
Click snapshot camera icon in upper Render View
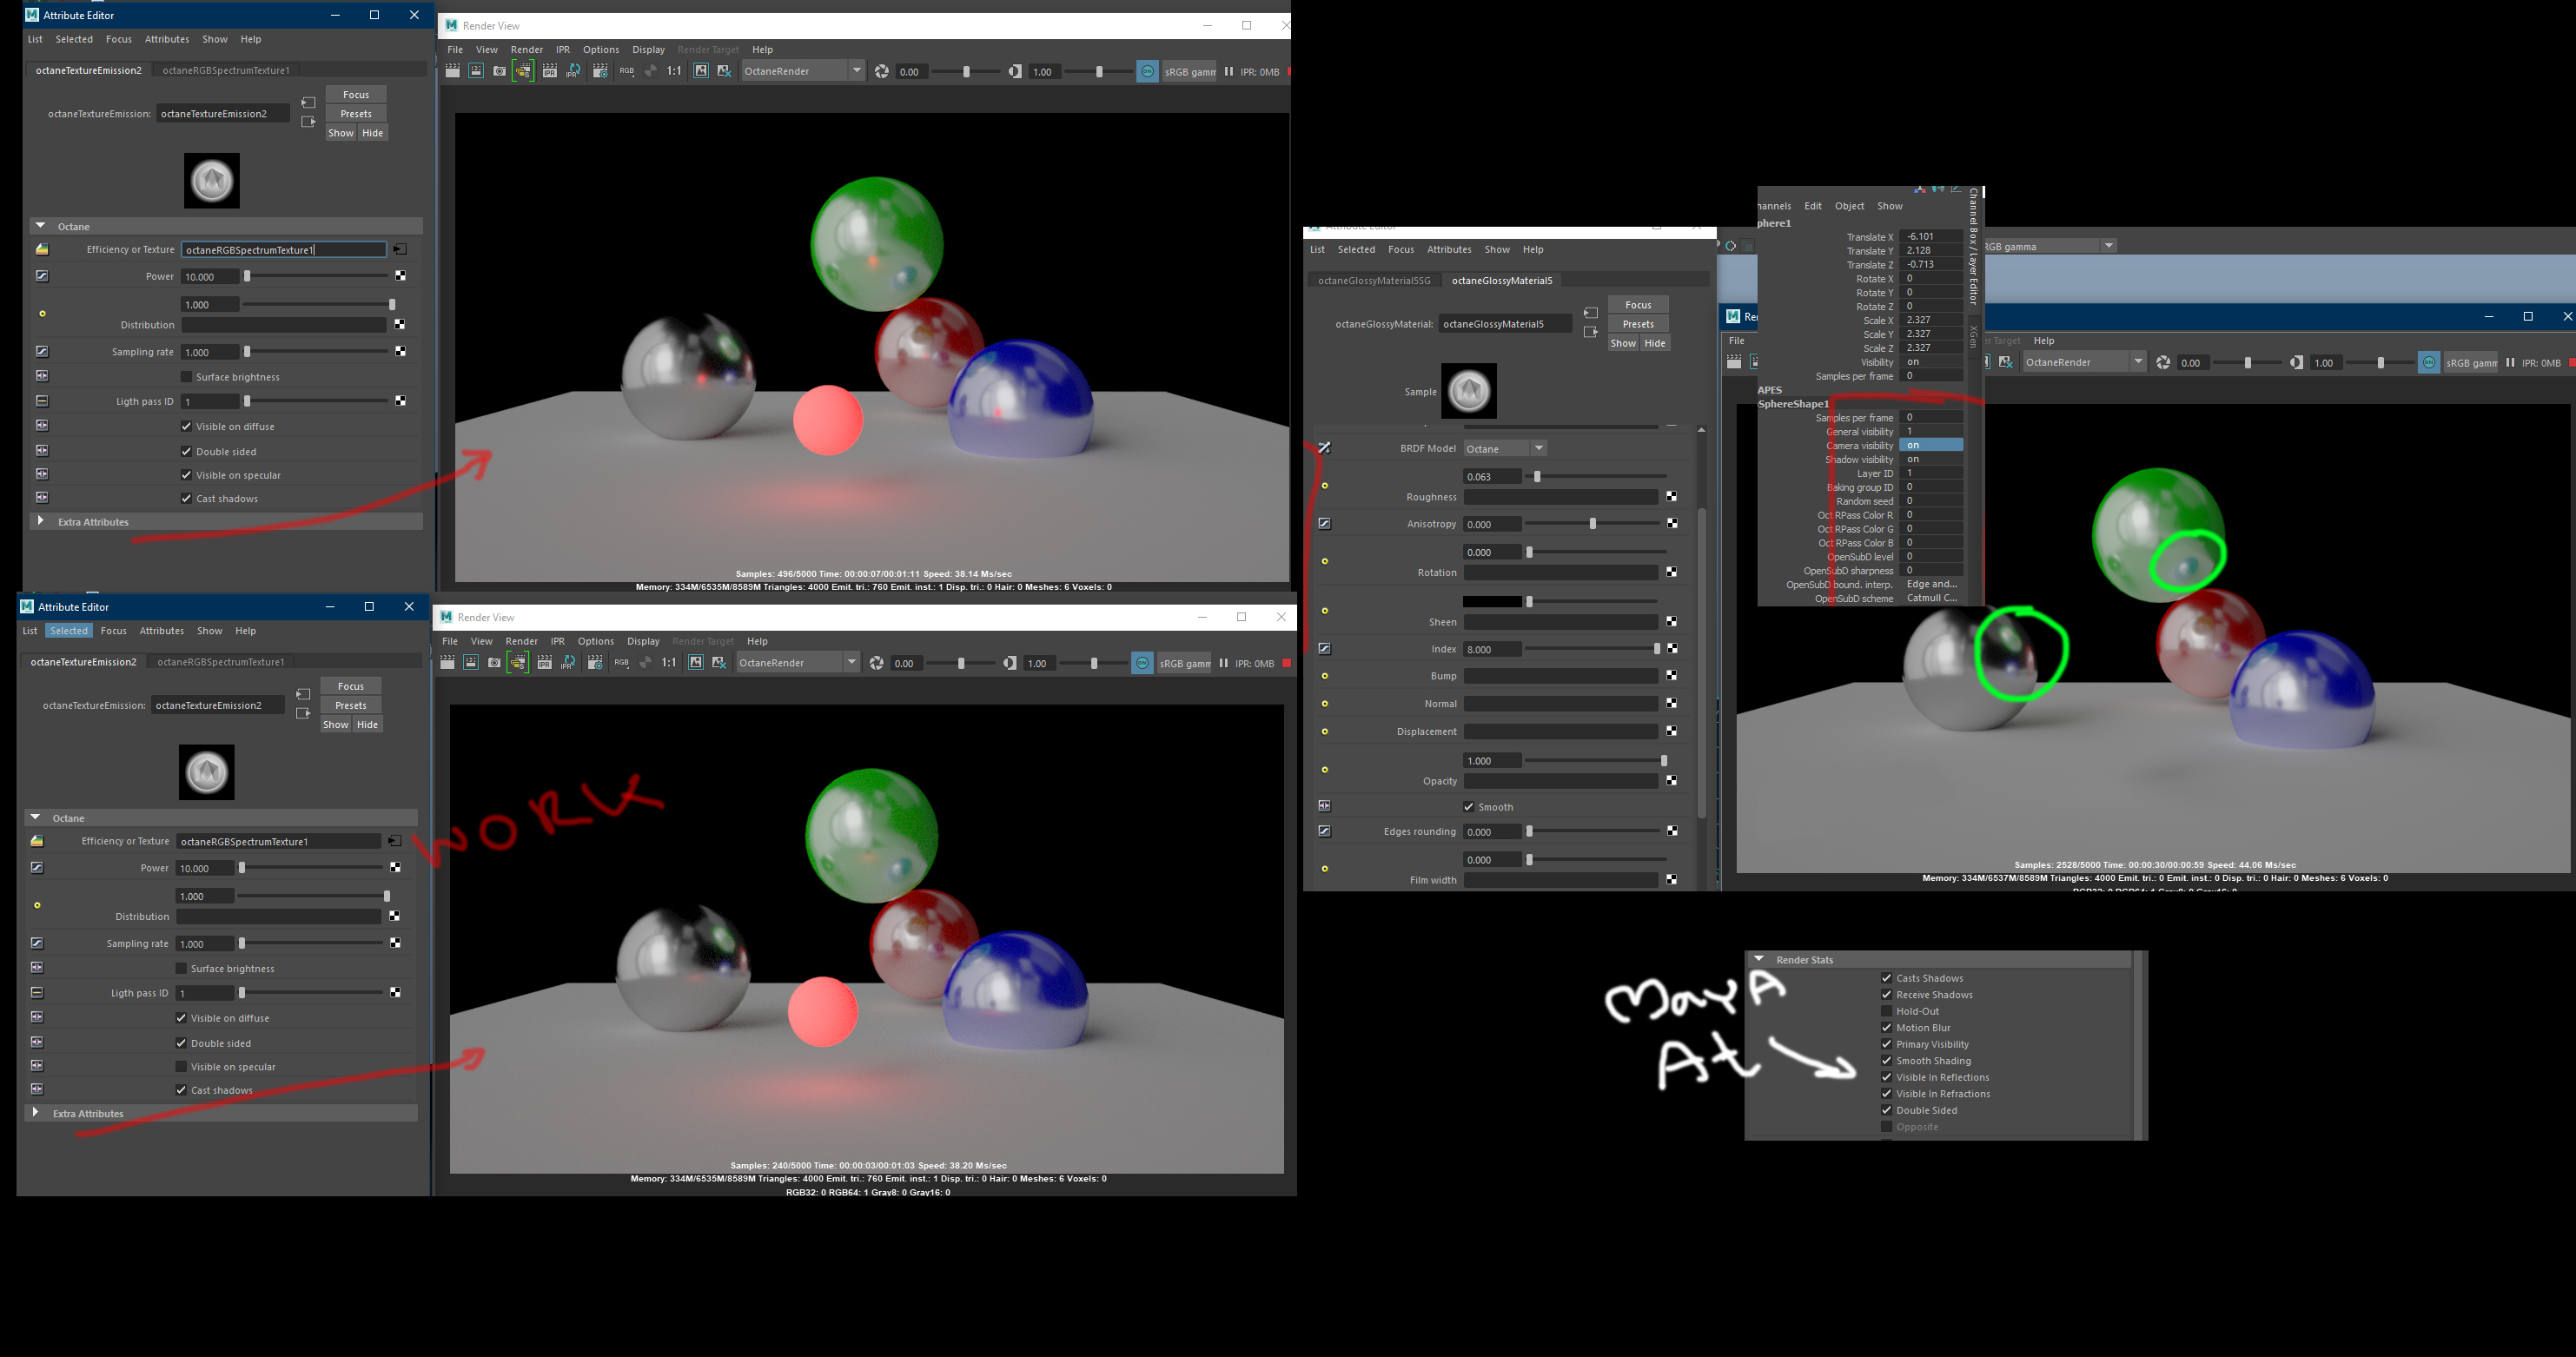coord(499,71)
